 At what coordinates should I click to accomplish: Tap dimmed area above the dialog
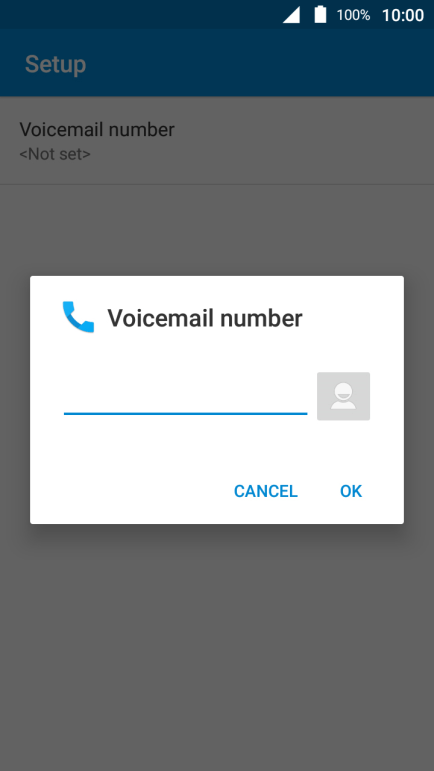click(x=217, y=230)
